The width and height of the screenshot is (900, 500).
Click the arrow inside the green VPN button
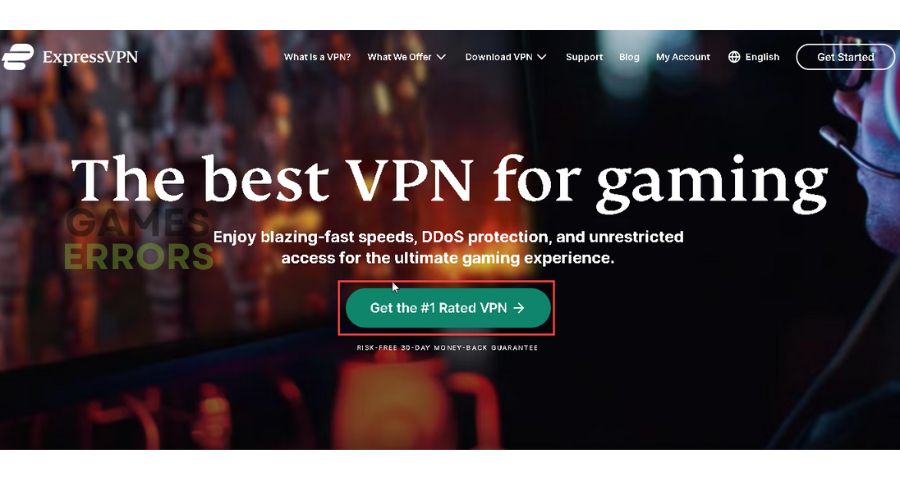pyautogui.click(x=519, y=308)
